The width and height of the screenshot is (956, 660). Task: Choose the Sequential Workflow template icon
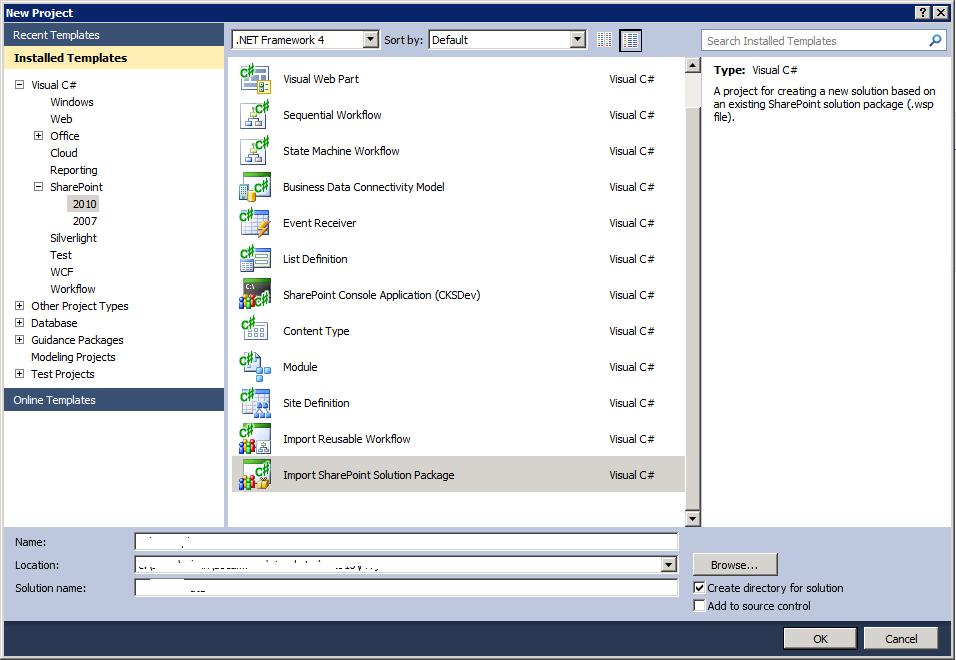(x=255, y=115)
